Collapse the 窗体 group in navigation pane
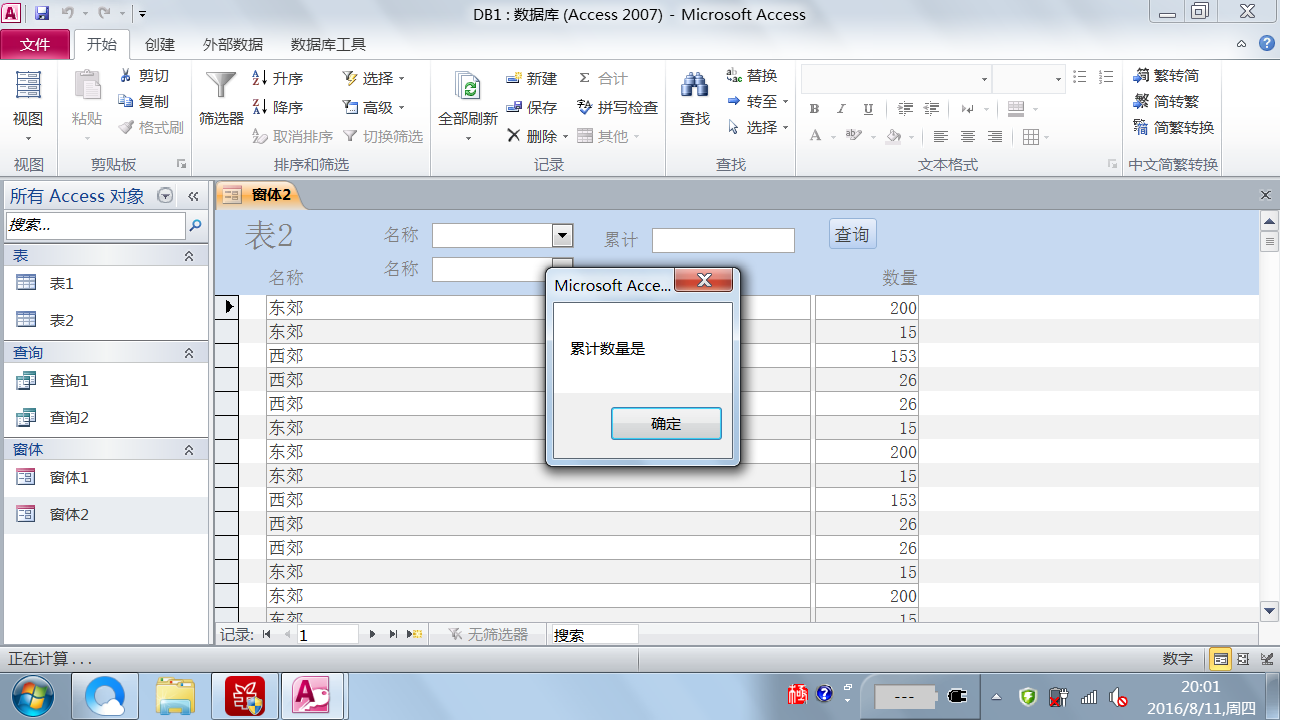The height and width of the screenshot is (720, 1310). [x=189, y=450]
